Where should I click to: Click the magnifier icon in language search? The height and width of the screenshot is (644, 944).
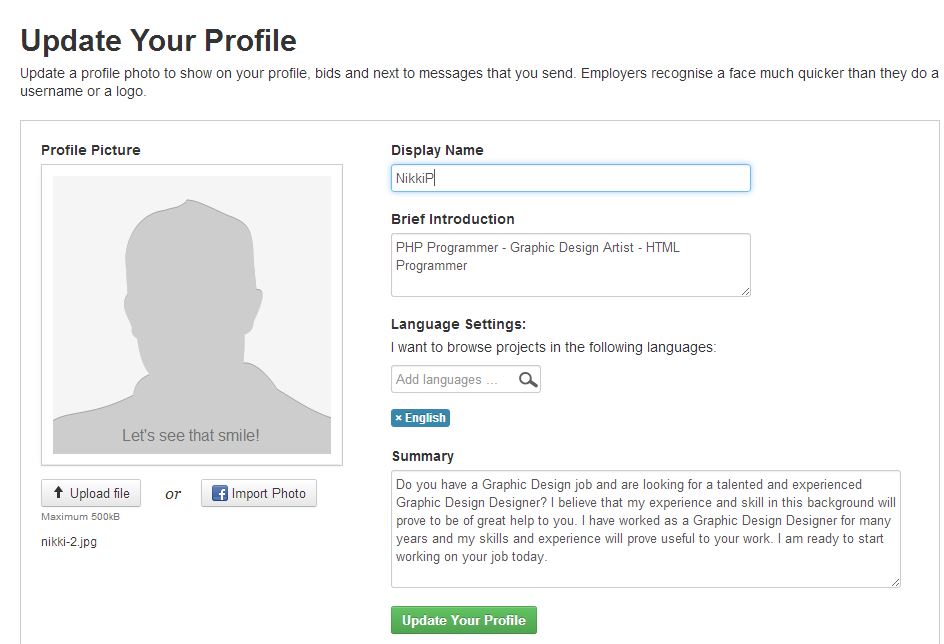tap(528, 379)
